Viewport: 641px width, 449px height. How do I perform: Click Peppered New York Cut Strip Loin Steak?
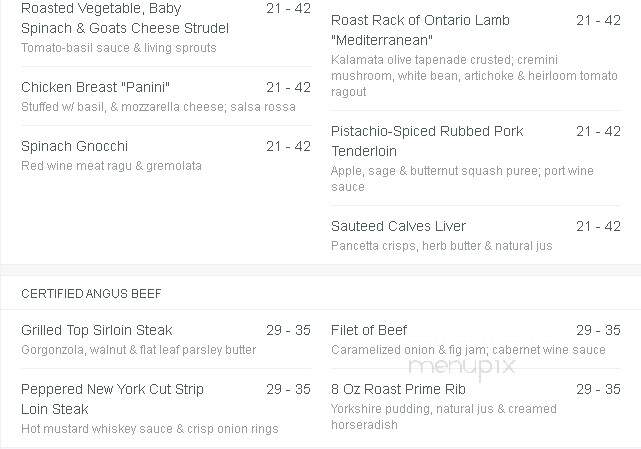click(x=112, y=399)
